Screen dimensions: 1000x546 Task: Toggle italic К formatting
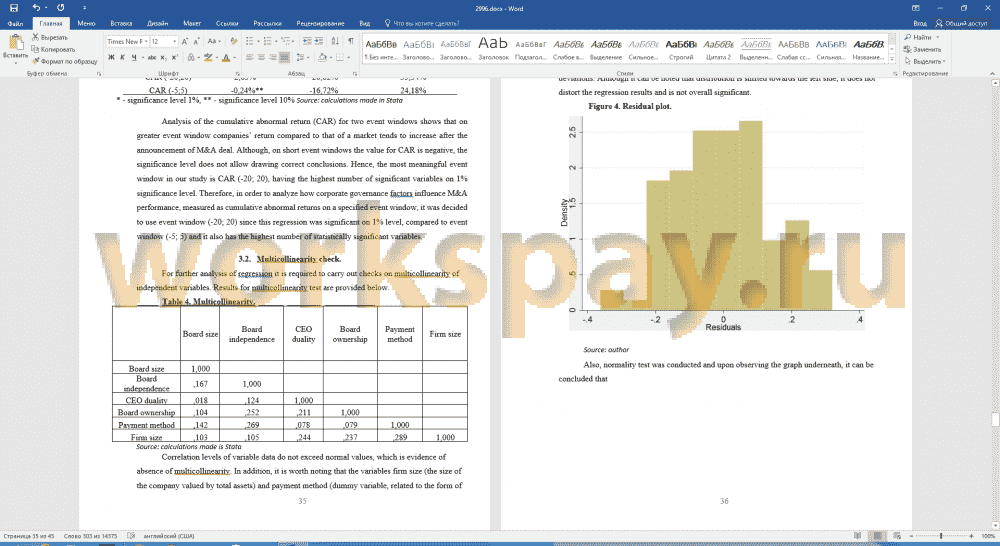point(122,57)
